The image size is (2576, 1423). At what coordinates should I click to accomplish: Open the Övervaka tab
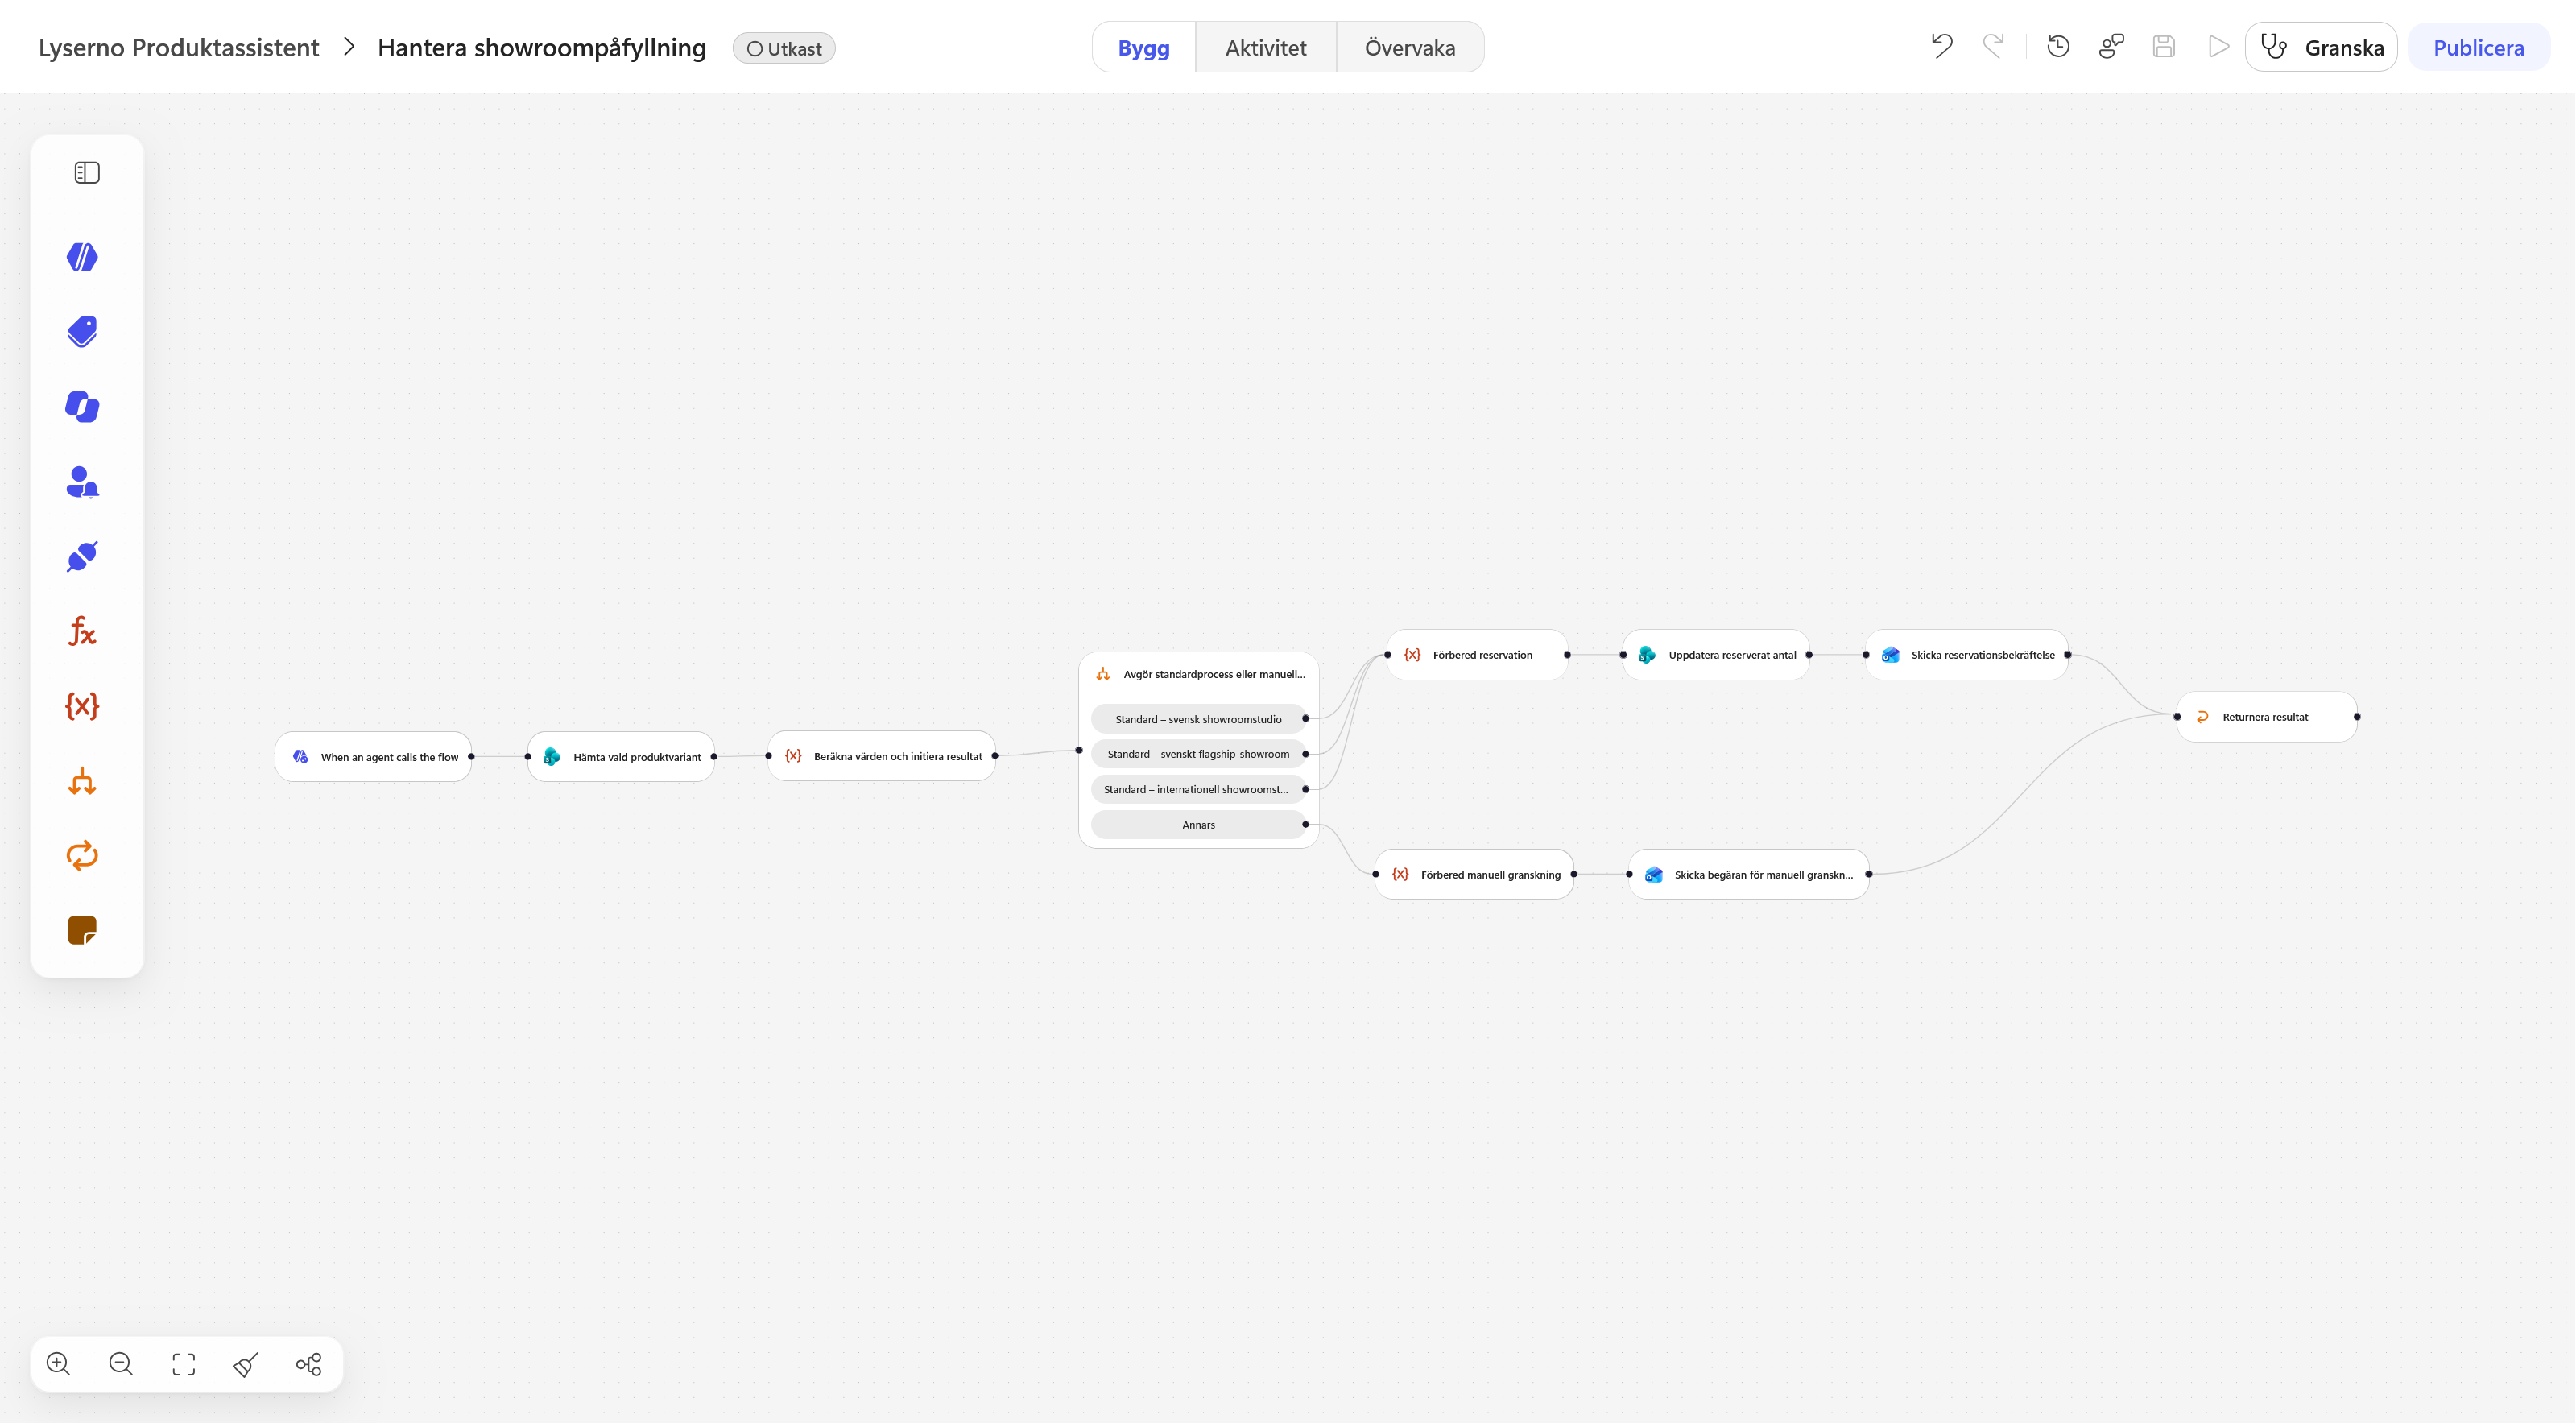(1409, 47)
